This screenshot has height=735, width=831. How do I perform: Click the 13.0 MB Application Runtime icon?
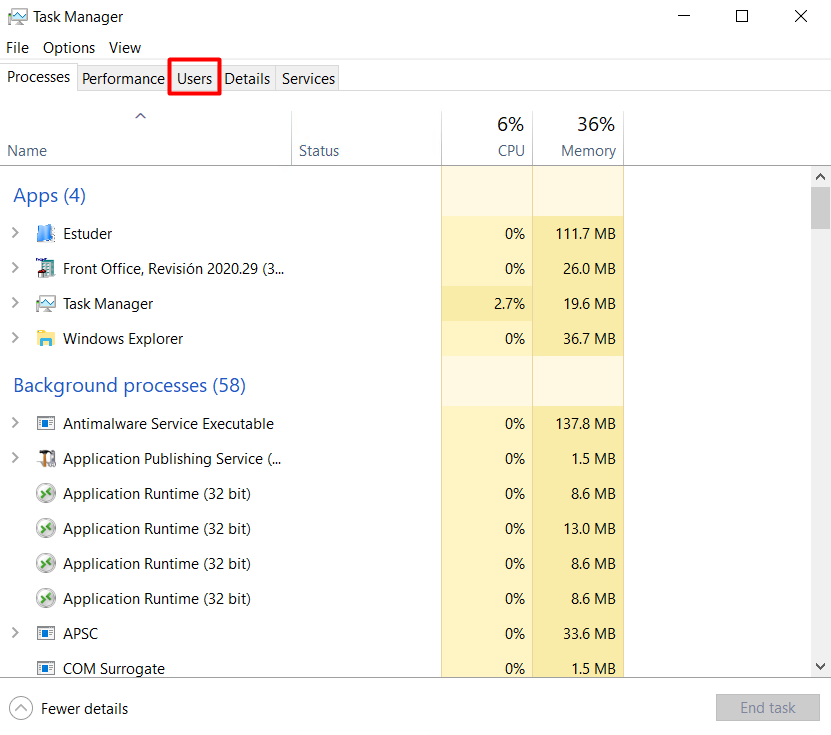pyautogui.click(x=46, y=528)
